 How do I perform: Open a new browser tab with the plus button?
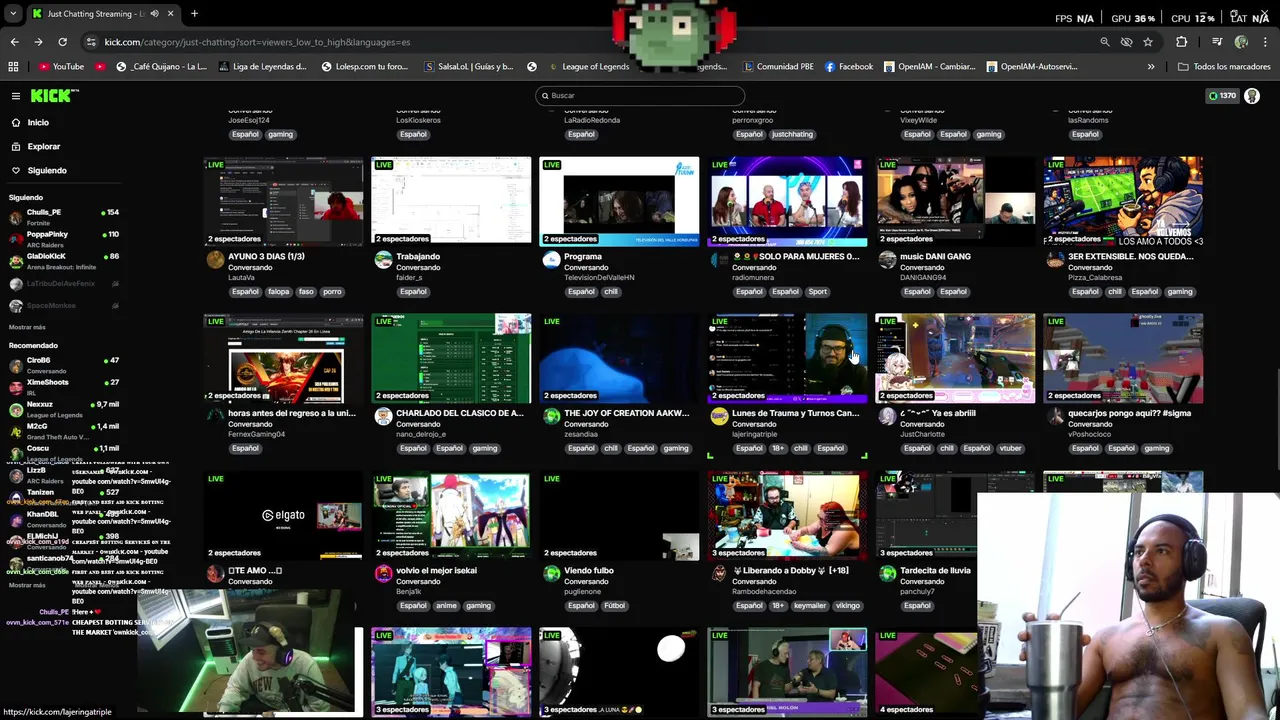(x=194, y=14)
